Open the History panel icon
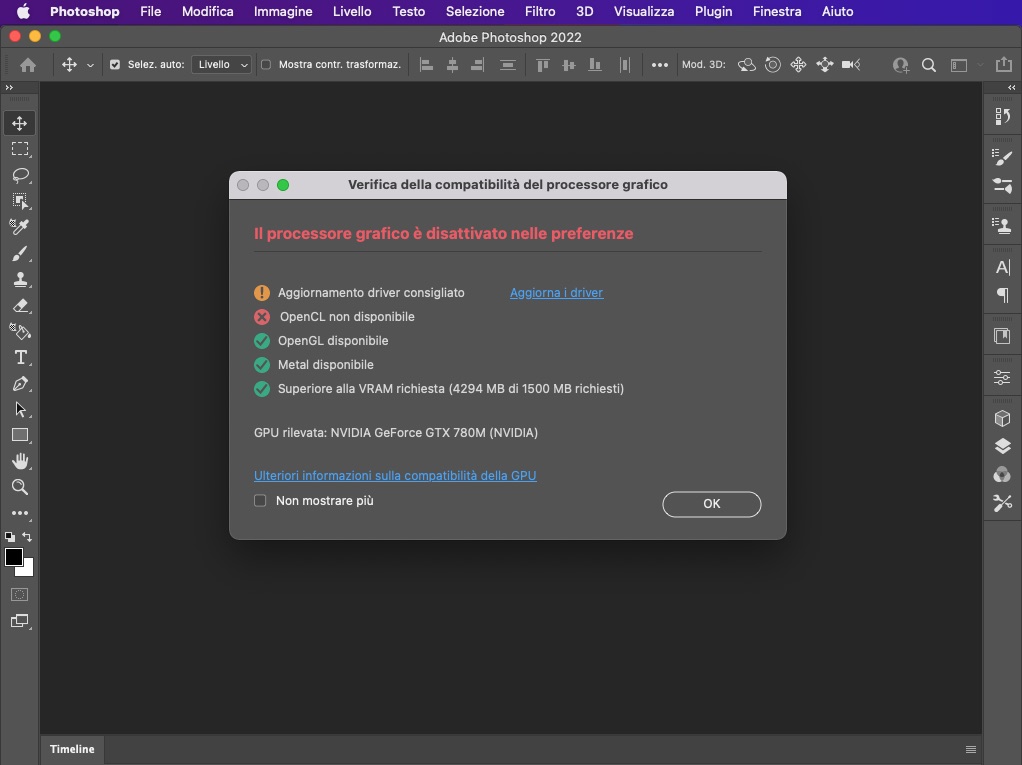This screenshot has width=1022, height=765. click(x=1002, y=116)
